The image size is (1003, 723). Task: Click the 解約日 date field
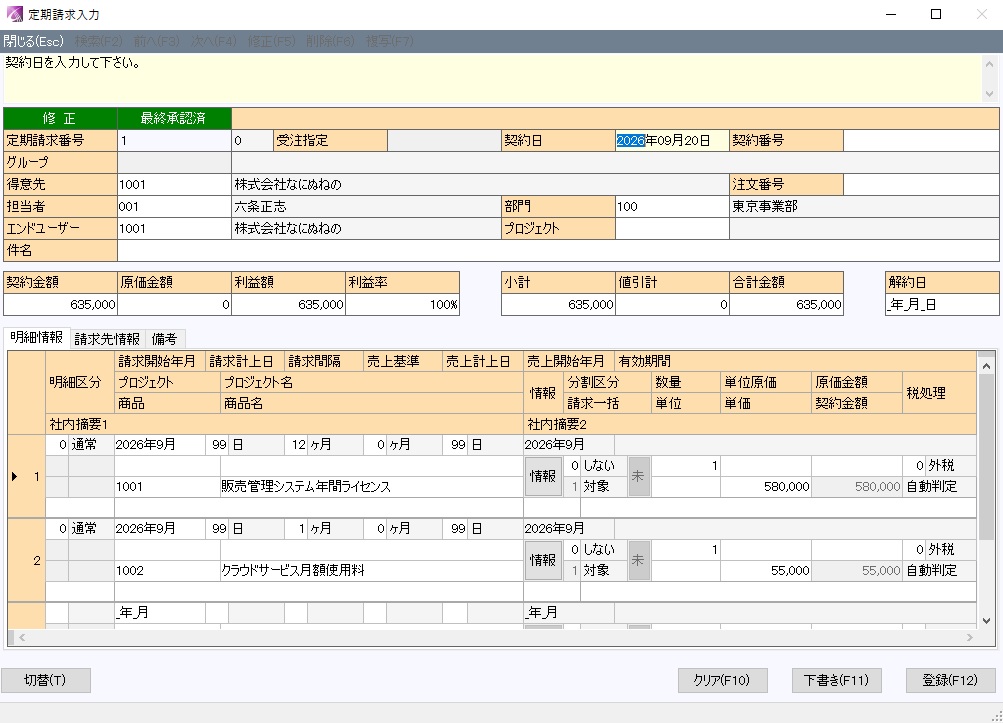click(x=942, y=305)
